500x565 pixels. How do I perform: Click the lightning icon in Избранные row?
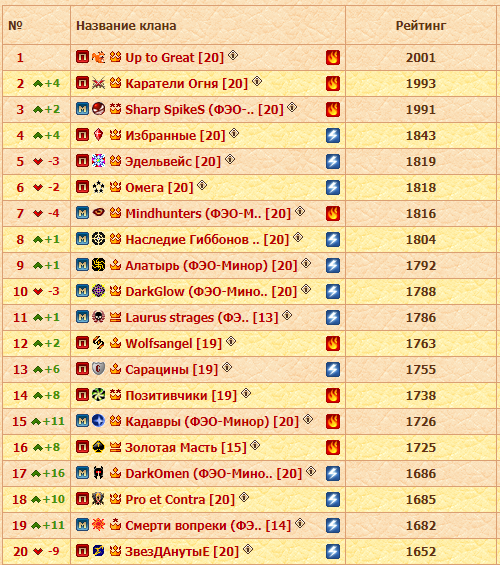pyautogui.click(x=333, y=135)
